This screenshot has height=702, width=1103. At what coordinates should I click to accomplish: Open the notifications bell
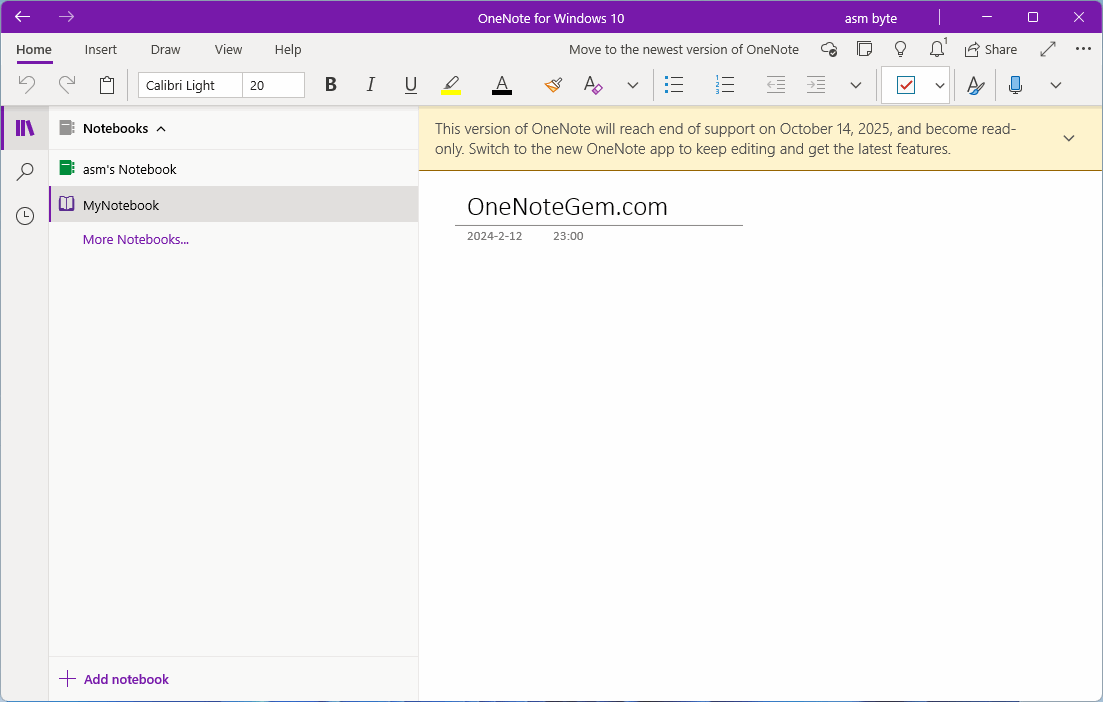[937, 49]
